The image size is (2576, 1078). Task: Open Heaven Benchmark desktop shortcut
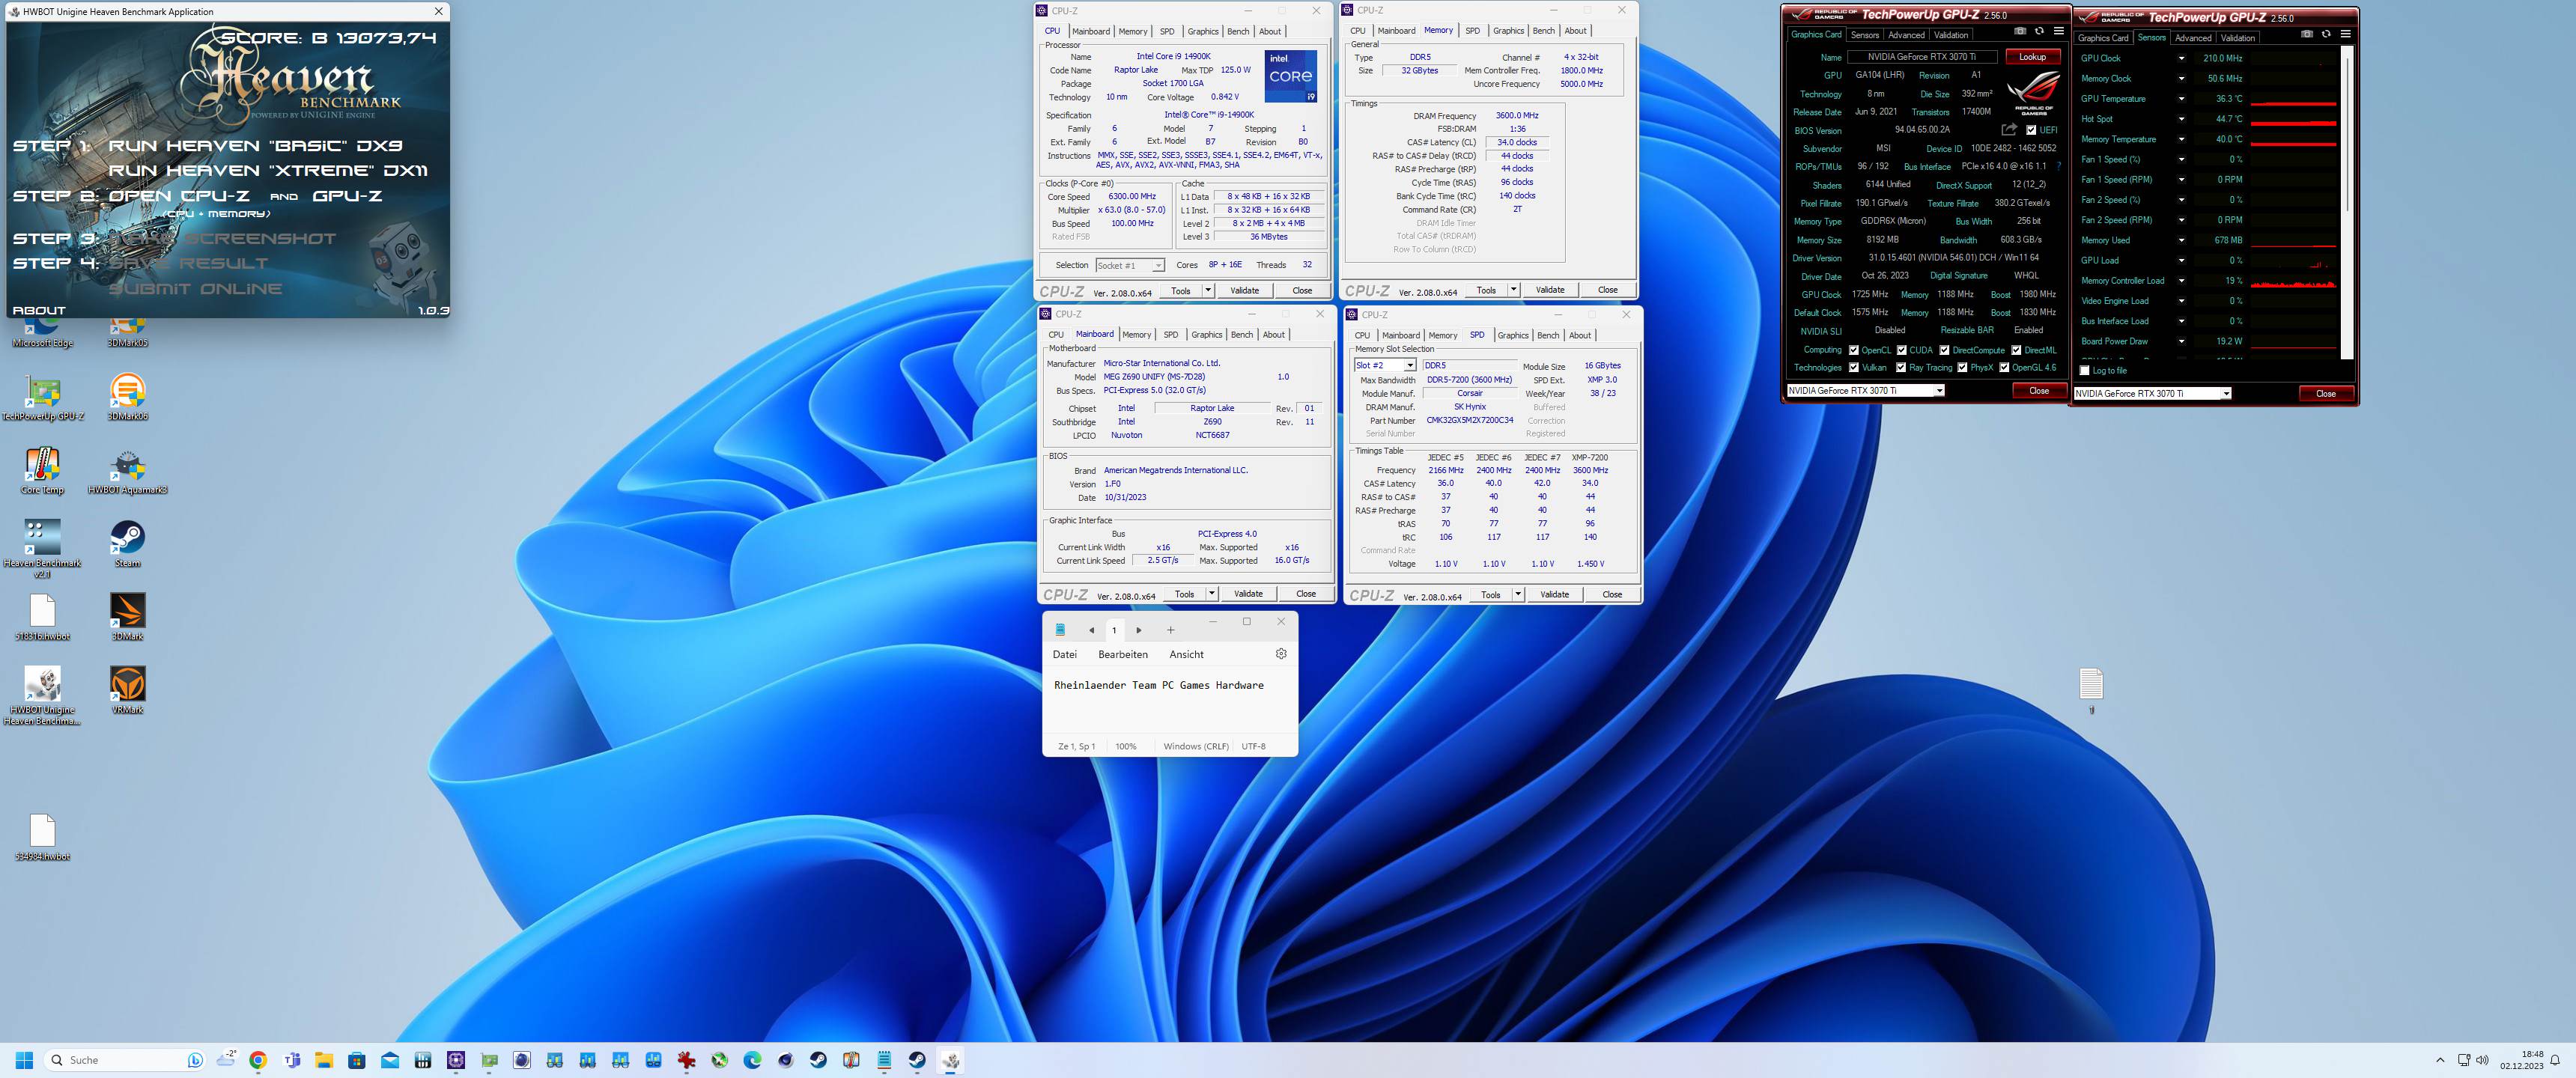43,549
